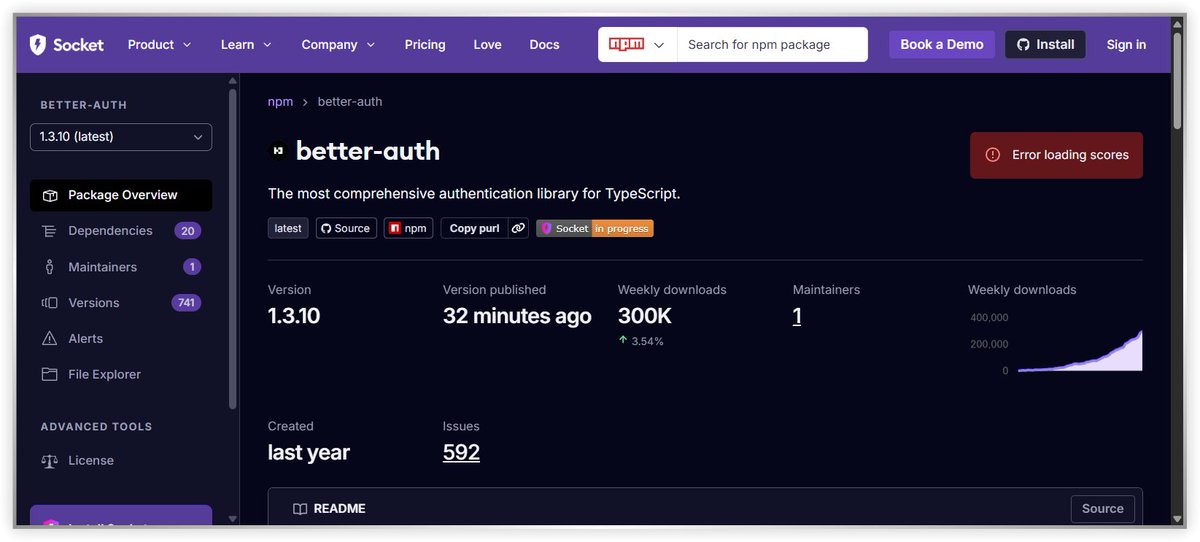Image resolution: width=1200 pixels, height=542 pixels.
Task: Click the GitHub icon in Install button
Action: pos(1023,44)
